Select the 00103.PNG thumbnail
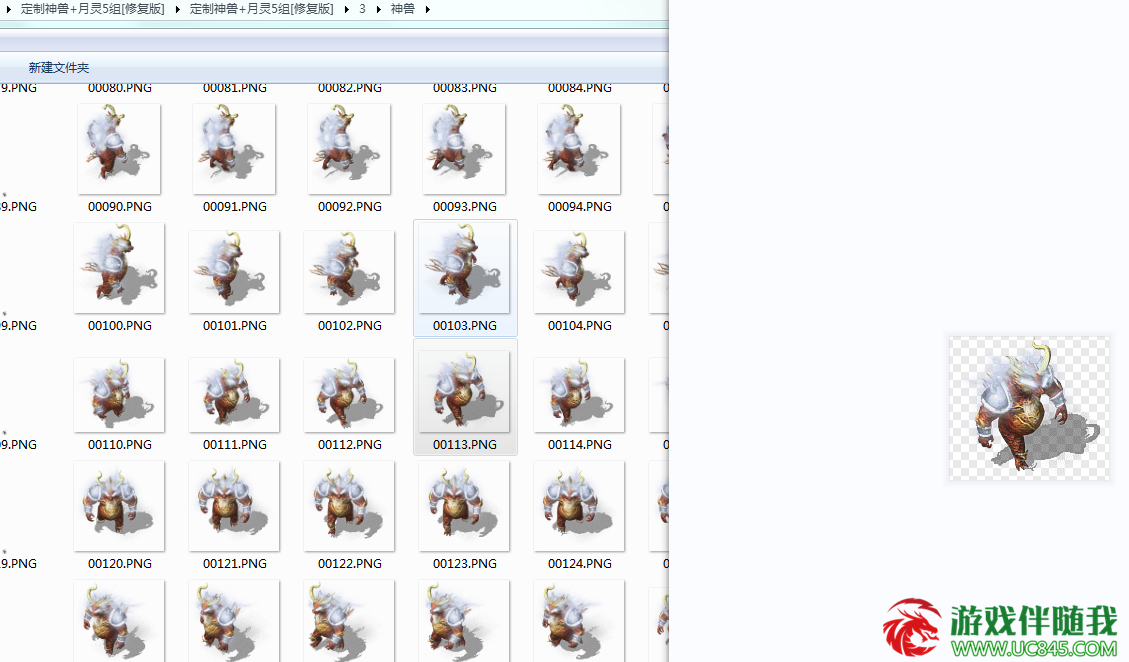The width and height of the screenshot is (1129, 662). coord(464,269)
